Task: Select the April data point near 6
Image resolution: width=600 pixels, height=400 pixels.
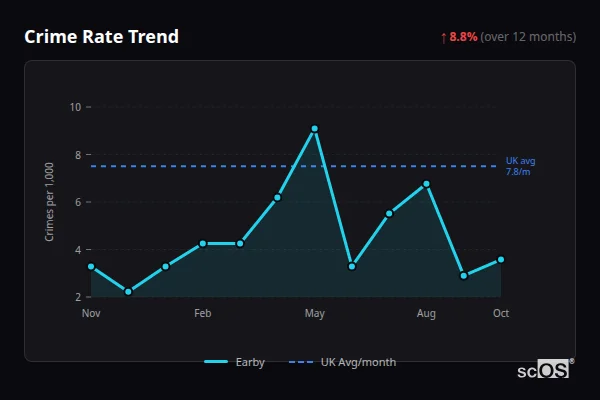Action: point(277,198)
